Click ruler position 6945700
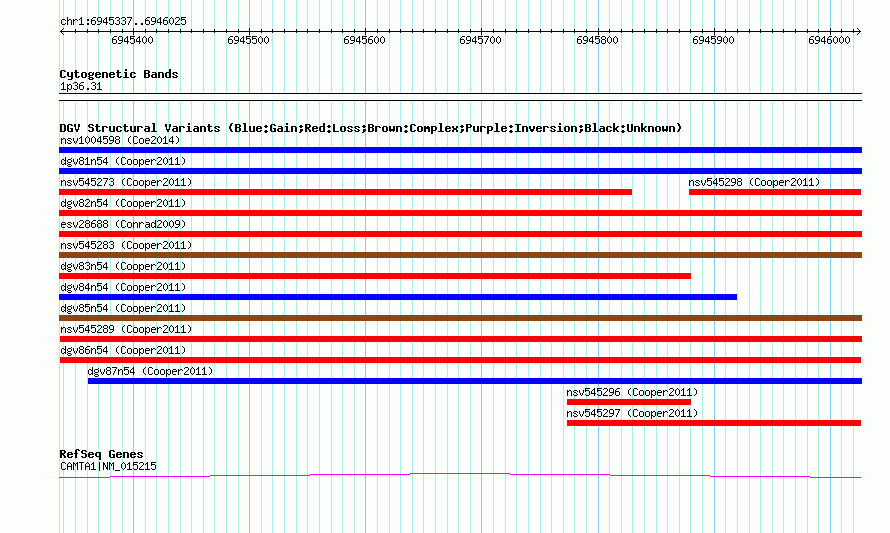The height and width of the screenshot is (533, 890). [x=480, y=40]
